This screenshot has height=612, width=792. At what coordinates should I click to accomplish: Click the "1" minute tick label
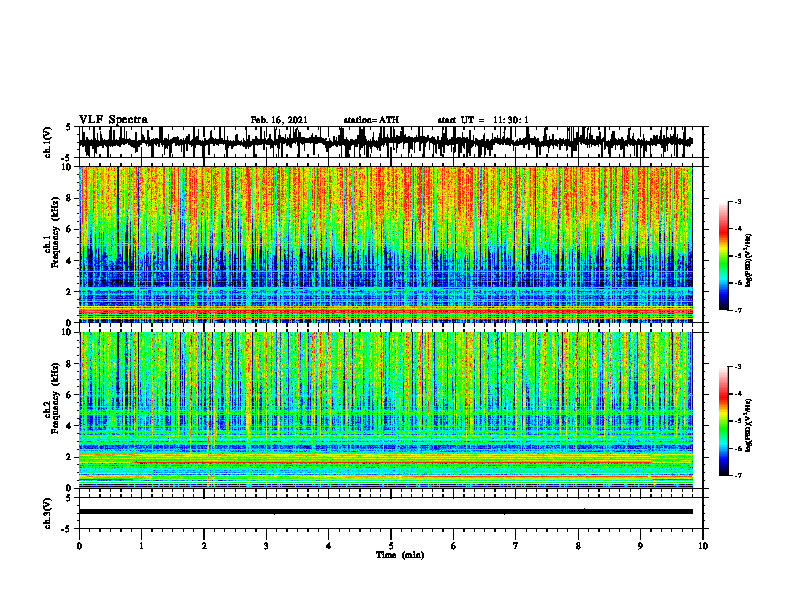coord(141,546)
